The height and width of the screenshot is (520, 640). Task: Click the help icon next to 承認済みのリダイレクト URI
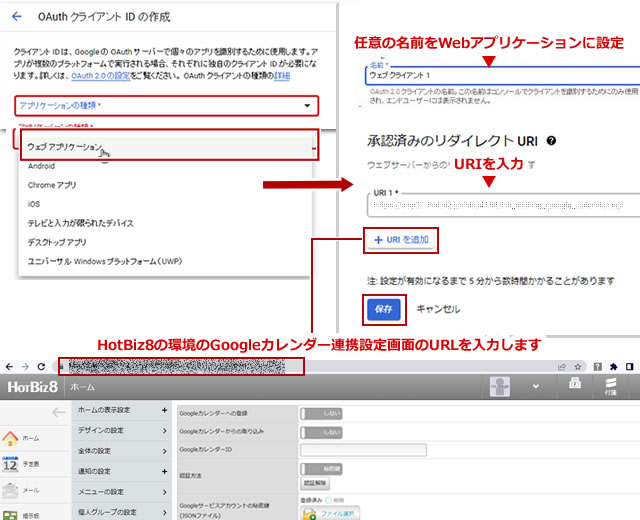pyautogui.click(x=551, y=141)
